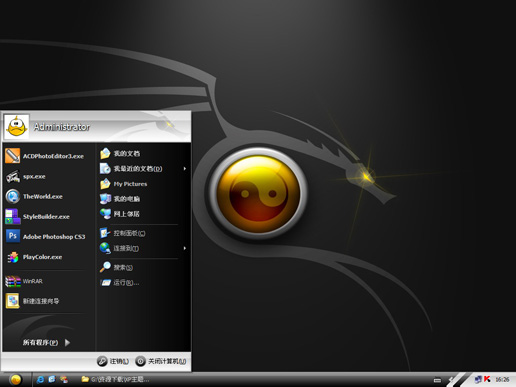Click the red K tray icon
The height and width of the screenshot is (387, 516).
tap(487, 379)
